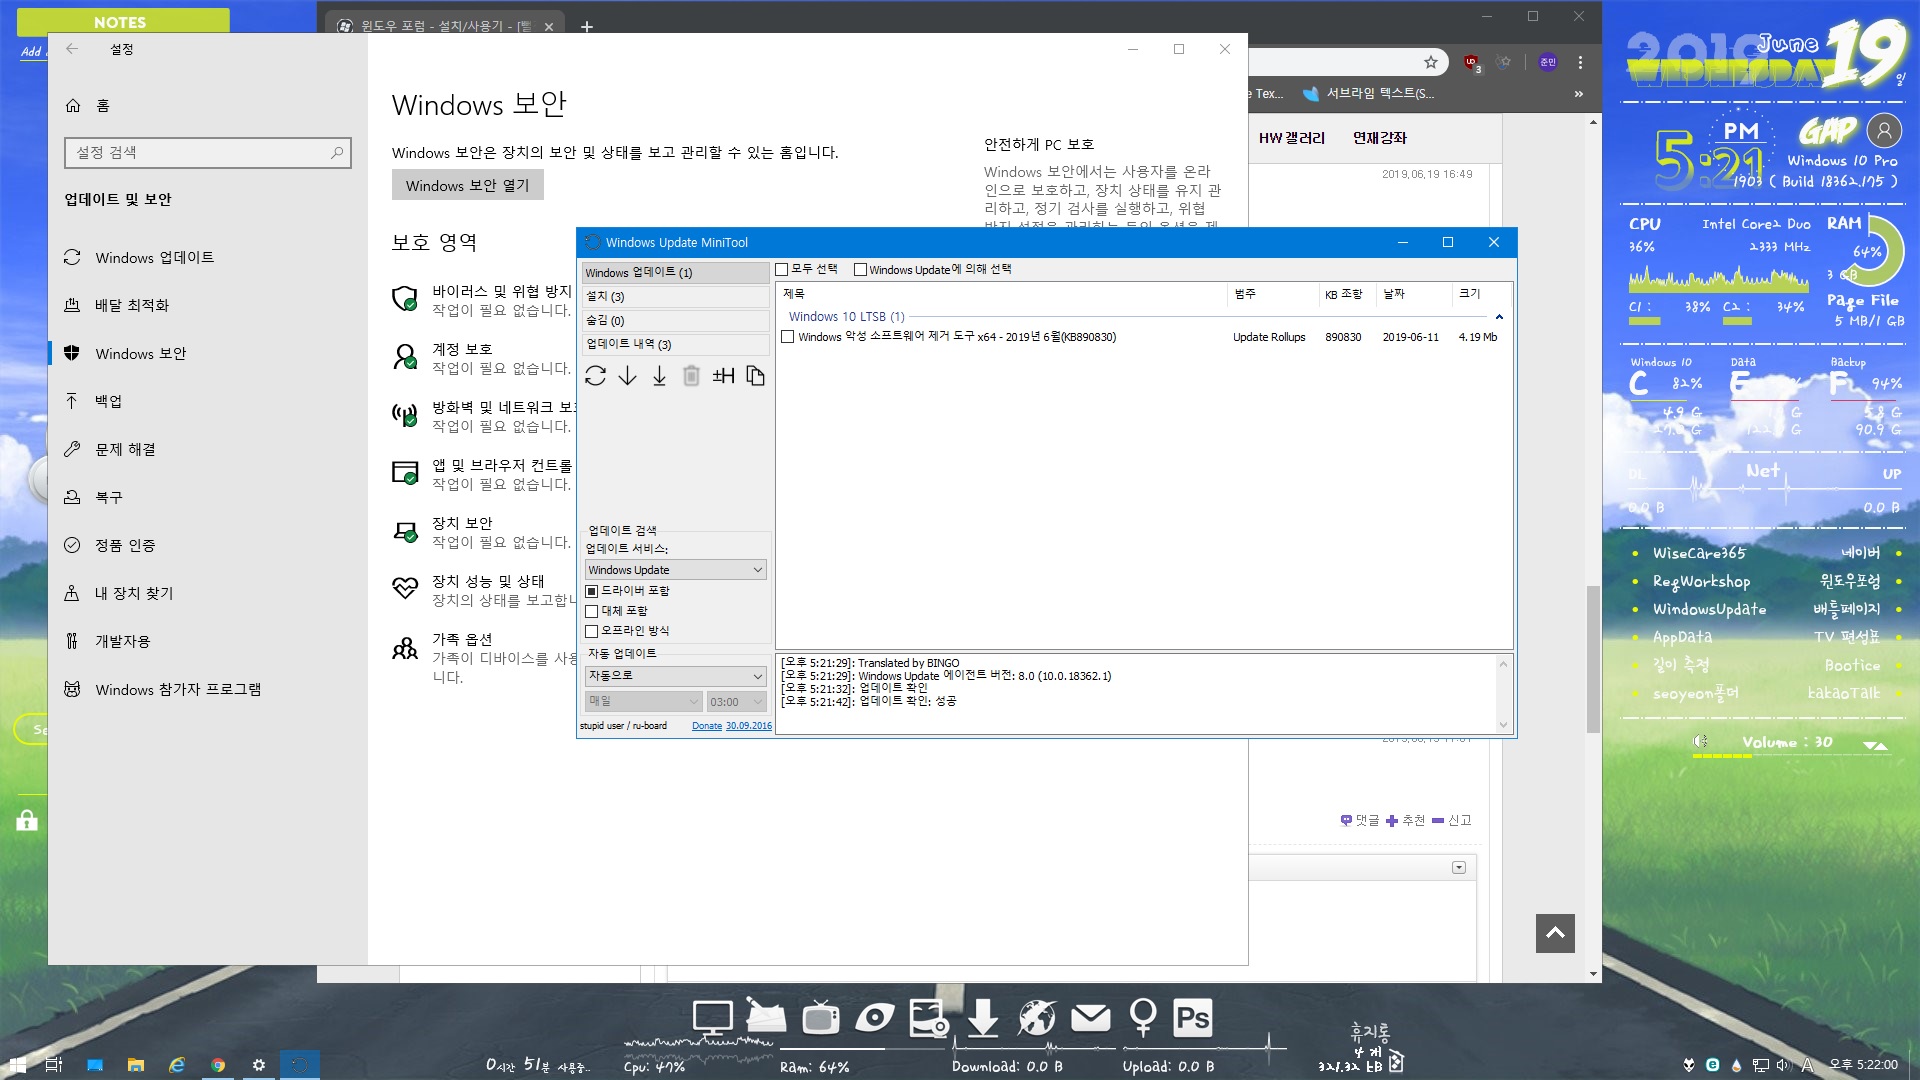Toggle the 드라이버 포함 checkbox
The image size is (1920, 1080).
592,591
